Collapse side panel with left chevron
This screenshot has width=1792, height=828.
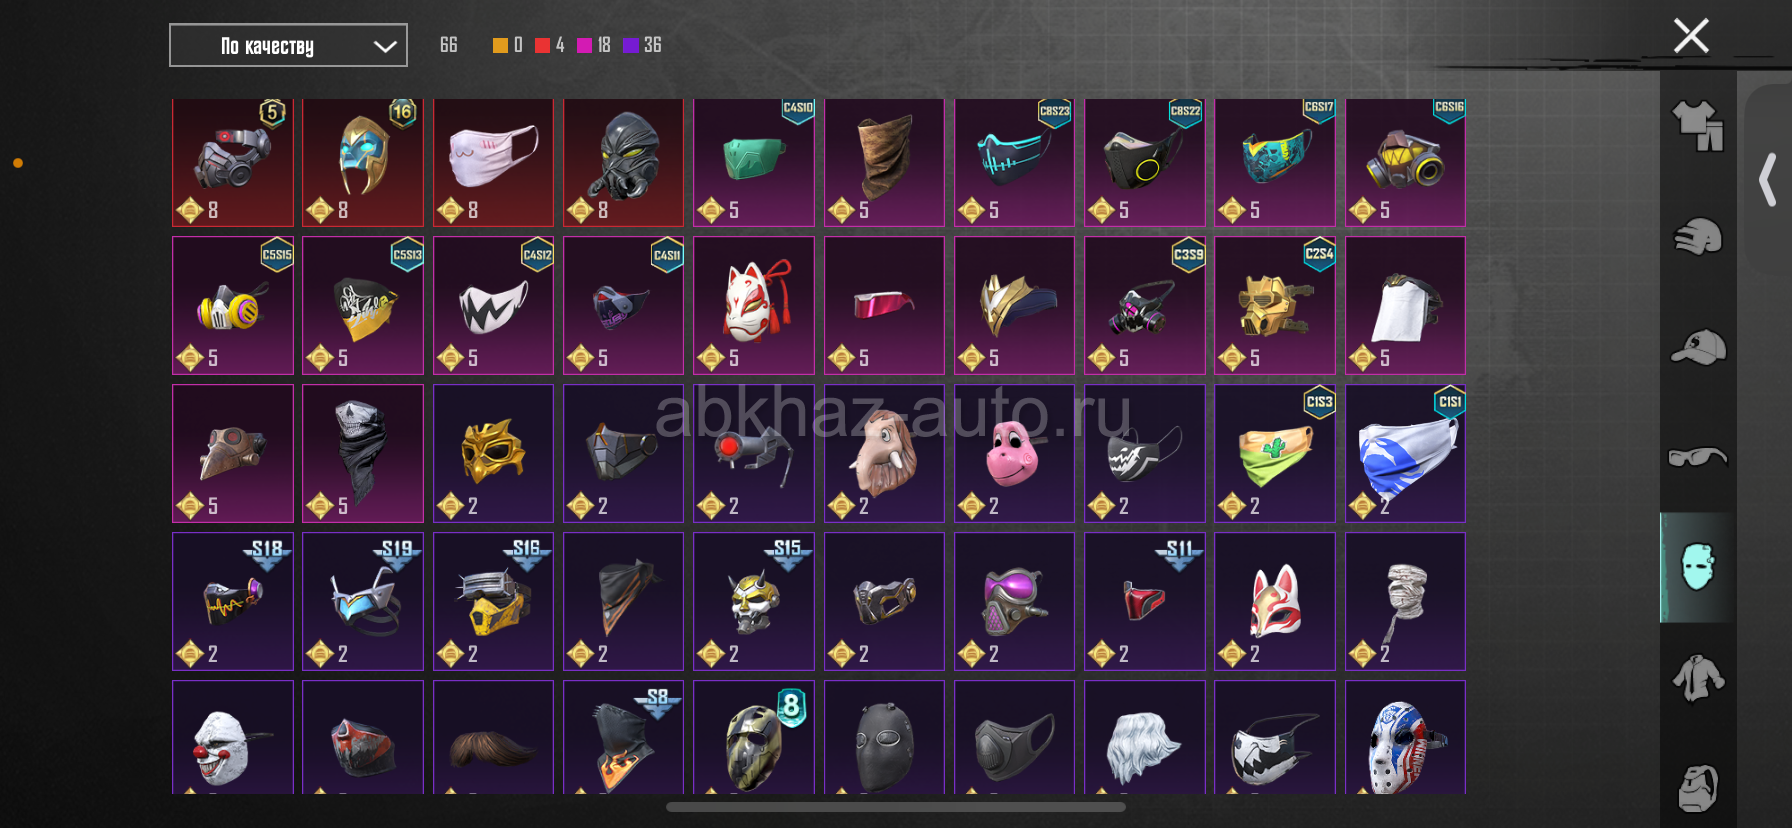click(1767, 180)
